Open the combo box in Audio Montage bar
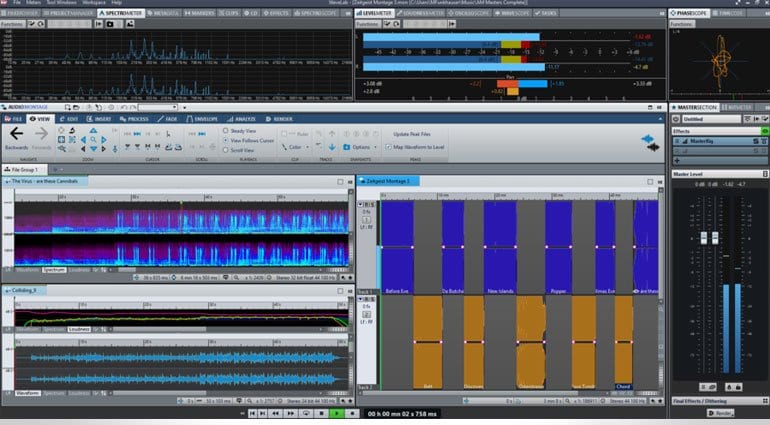This screenshot has width=770, height=425. tap(158, 107)
